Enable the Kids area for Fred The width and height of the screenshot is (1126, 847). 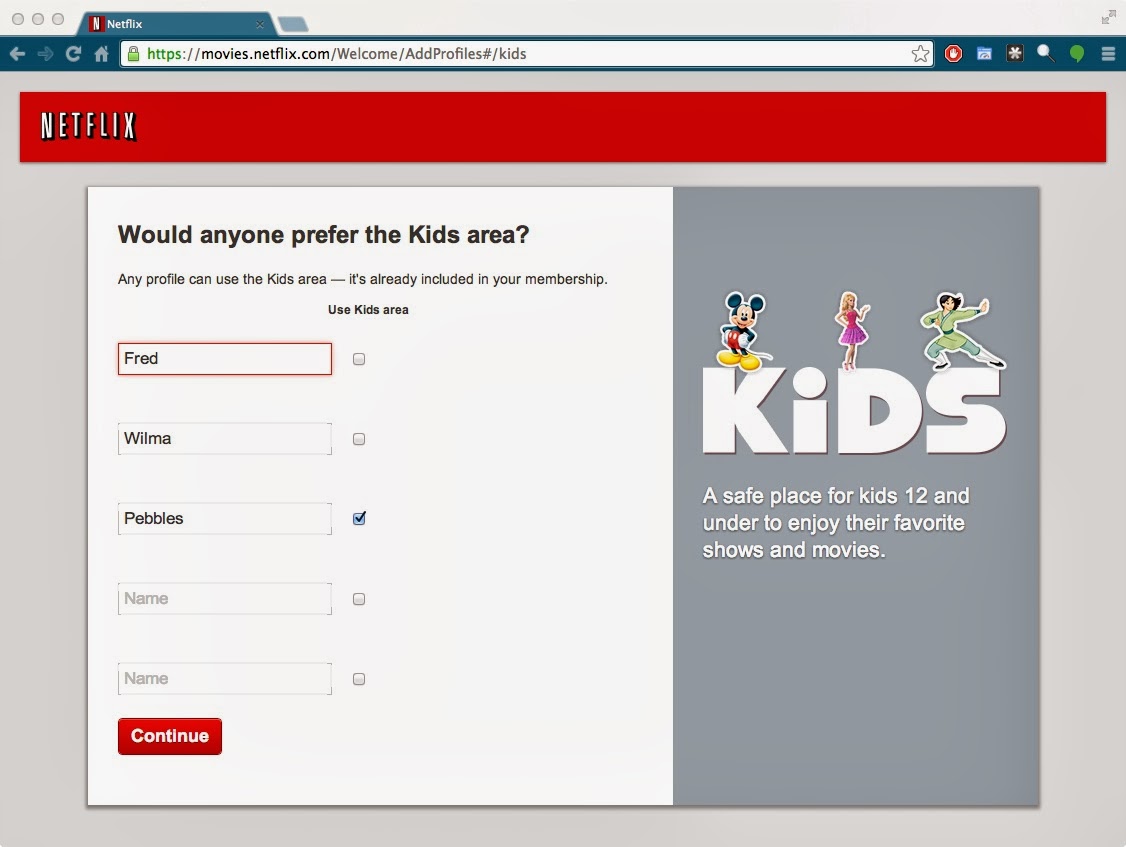(x=359, y=359)
